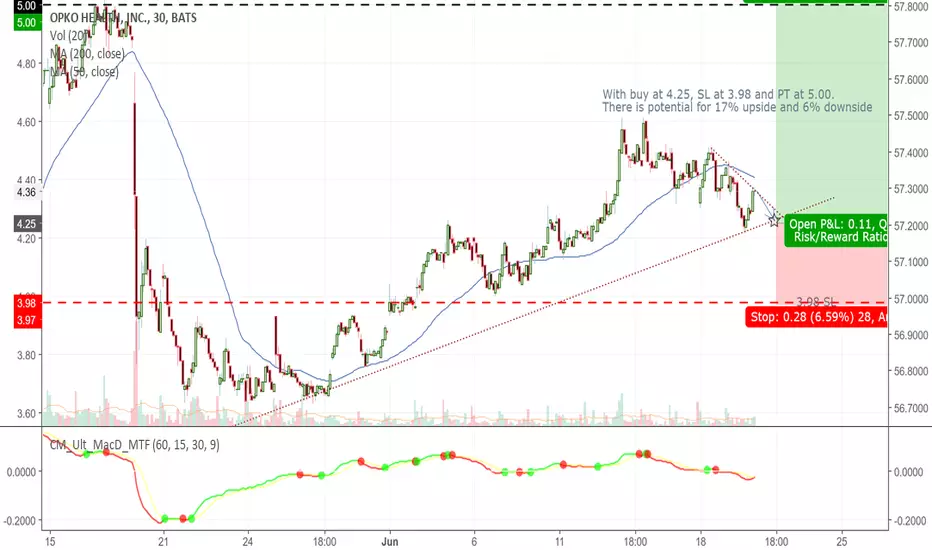Click the 3.60 left price scale value
Viewport: 932px width, 550px height.
pos(26,414)
